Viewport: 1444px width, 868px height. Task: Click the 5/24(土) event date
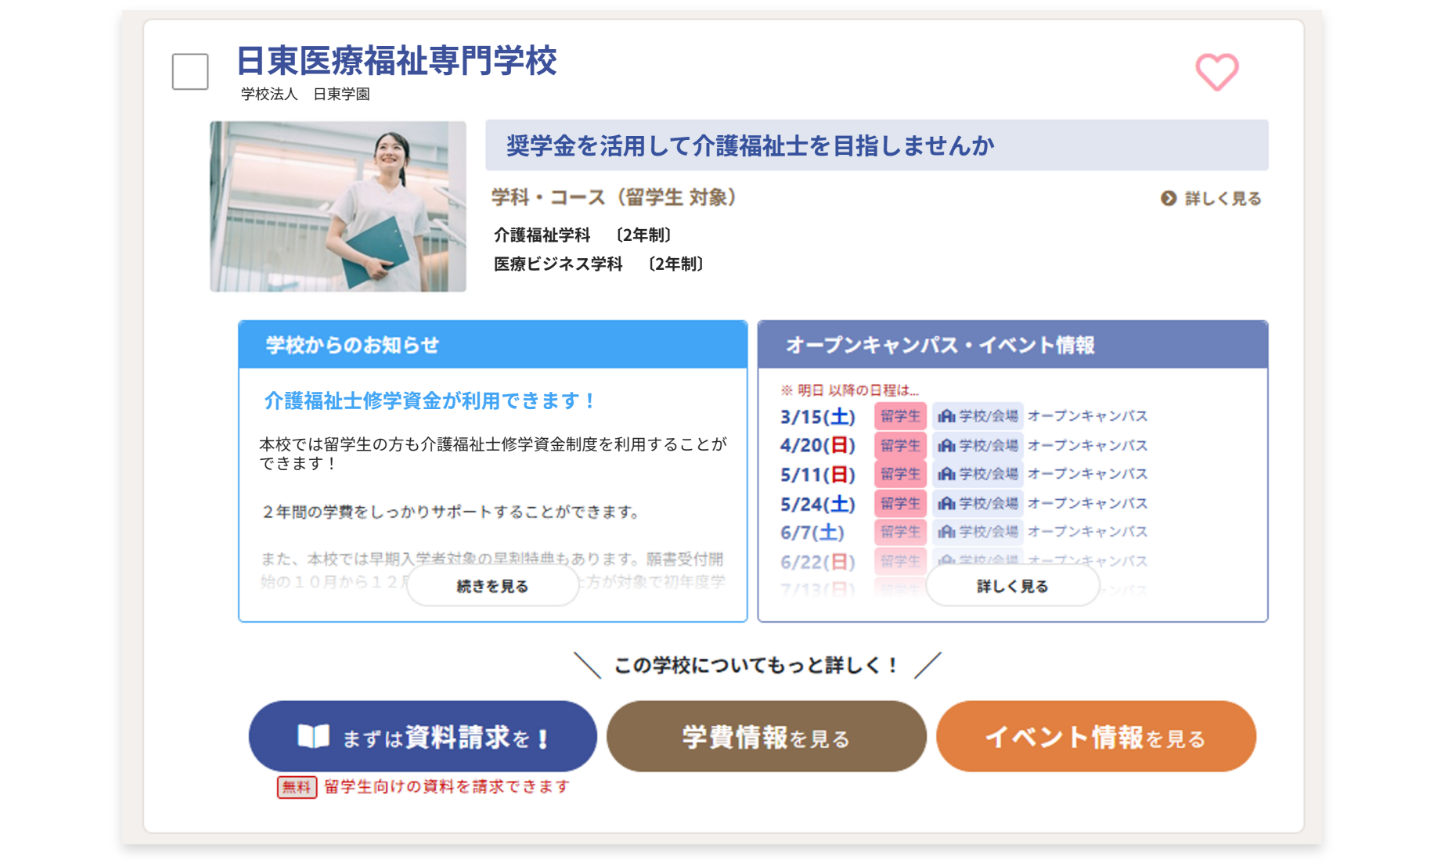point(818,504)
